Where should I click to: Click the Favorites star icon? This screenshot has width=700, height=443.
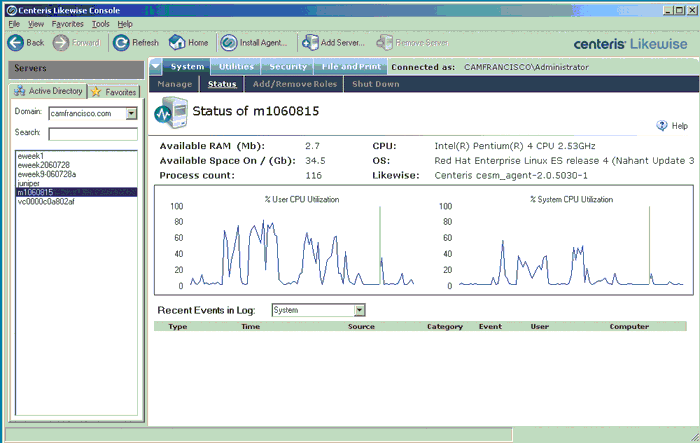pyautogui.click(x=96, y=92)
